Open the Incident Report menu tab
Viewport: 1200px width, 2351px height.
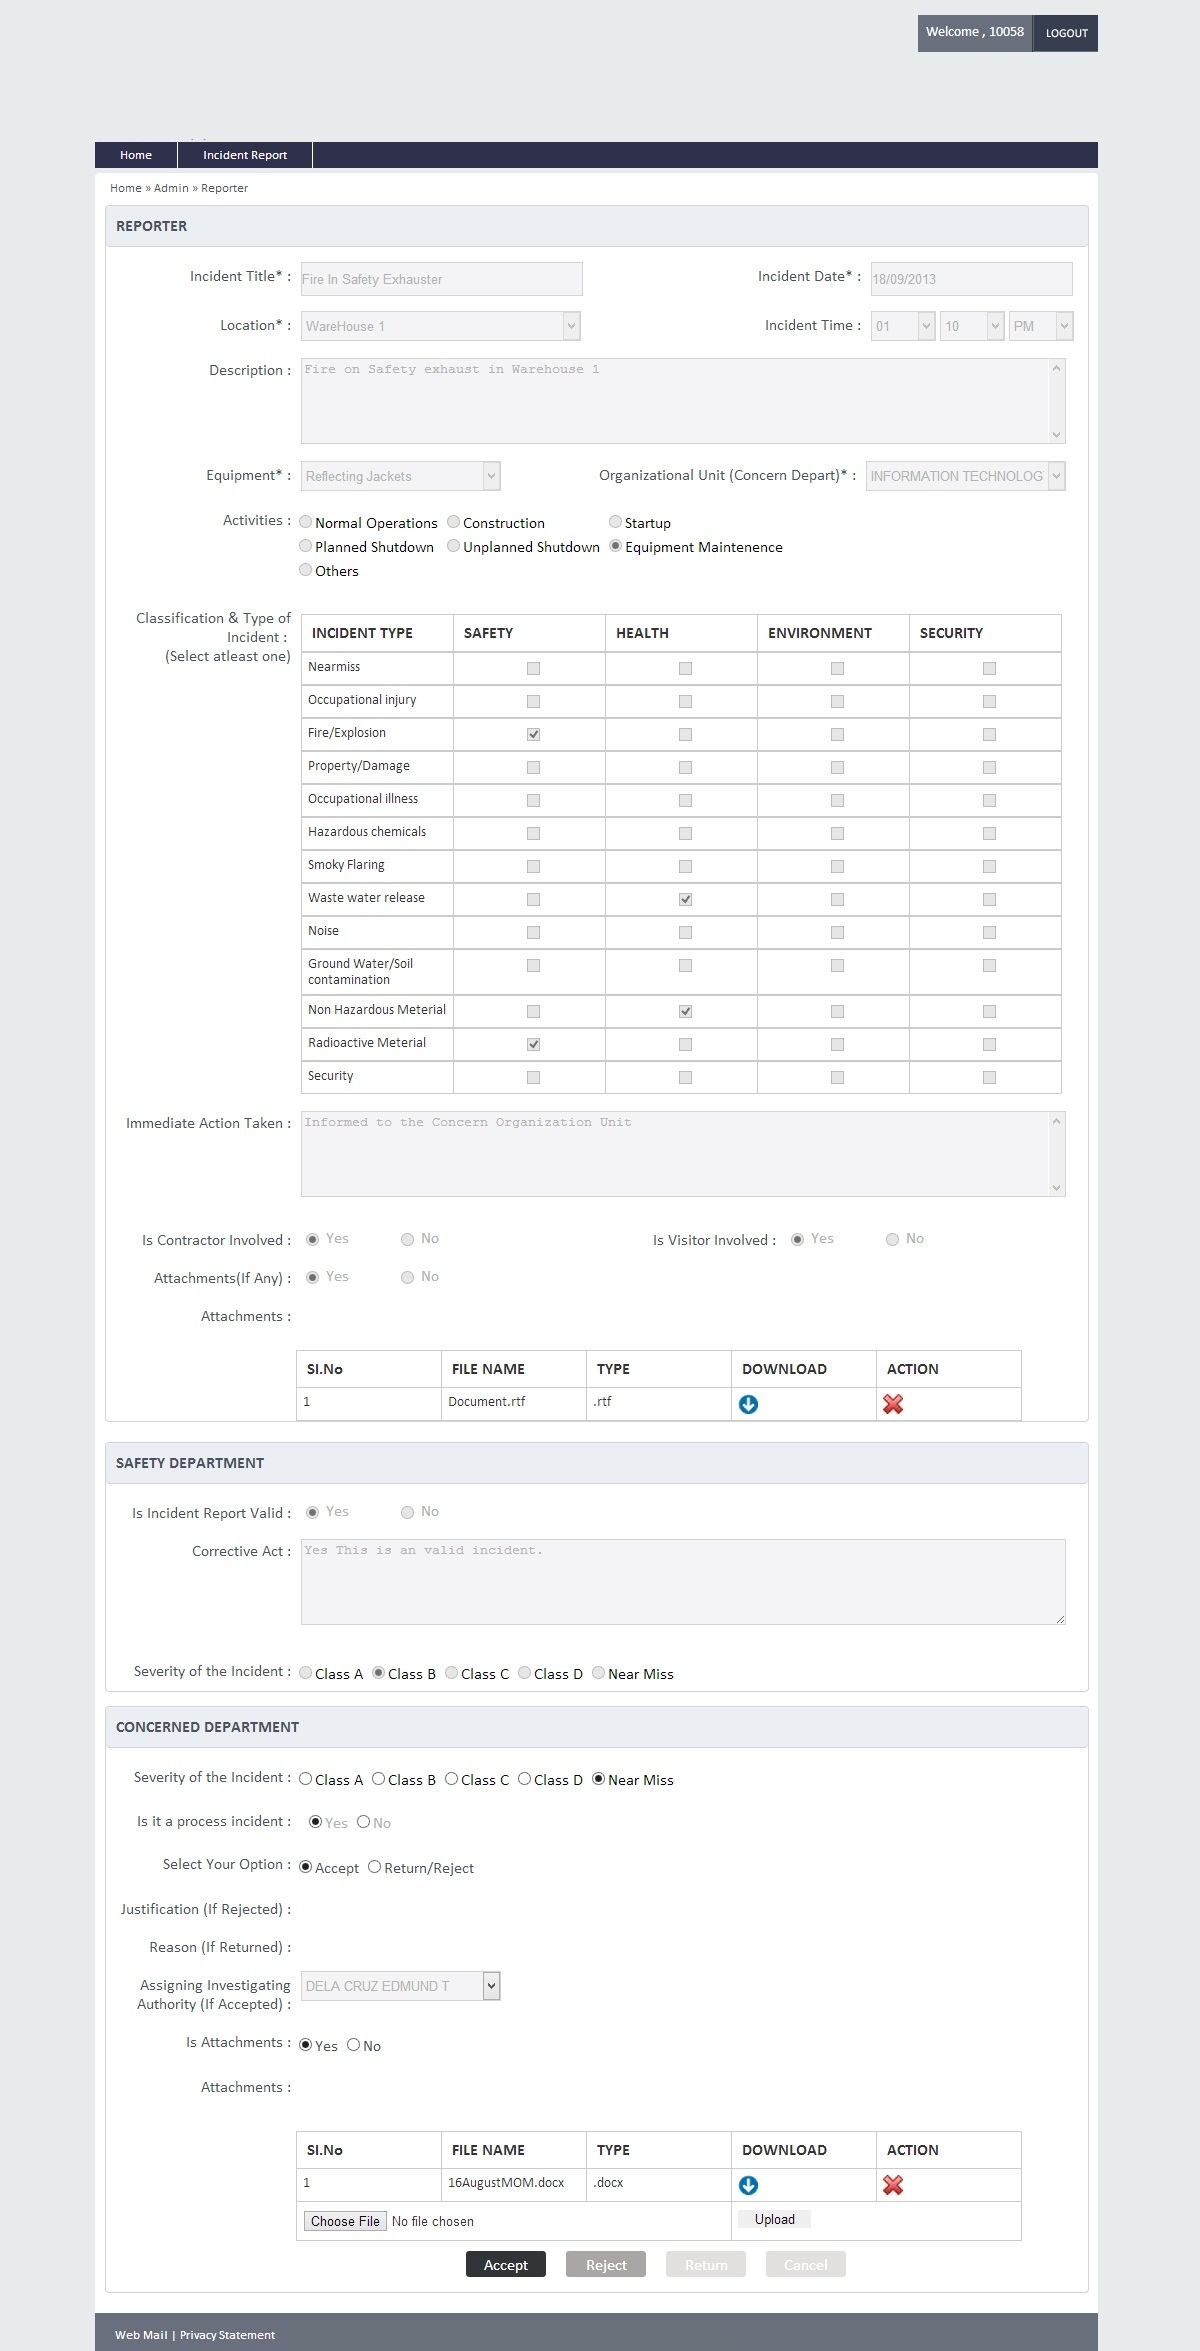click(x=245, y=155)
